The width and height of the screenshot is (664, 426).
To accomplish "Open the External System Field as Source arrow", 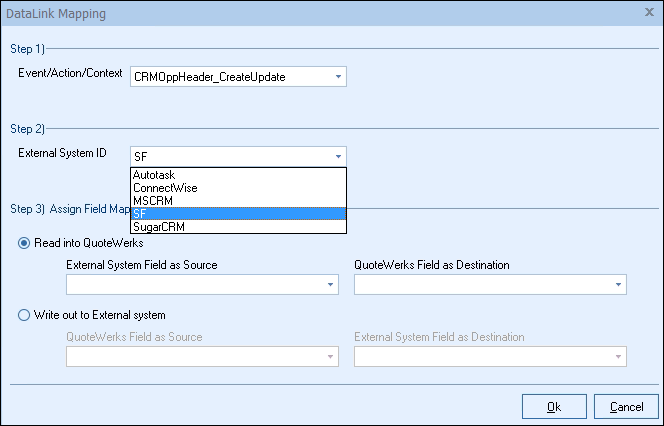I will pyautogui.click(x=330, y=285).
